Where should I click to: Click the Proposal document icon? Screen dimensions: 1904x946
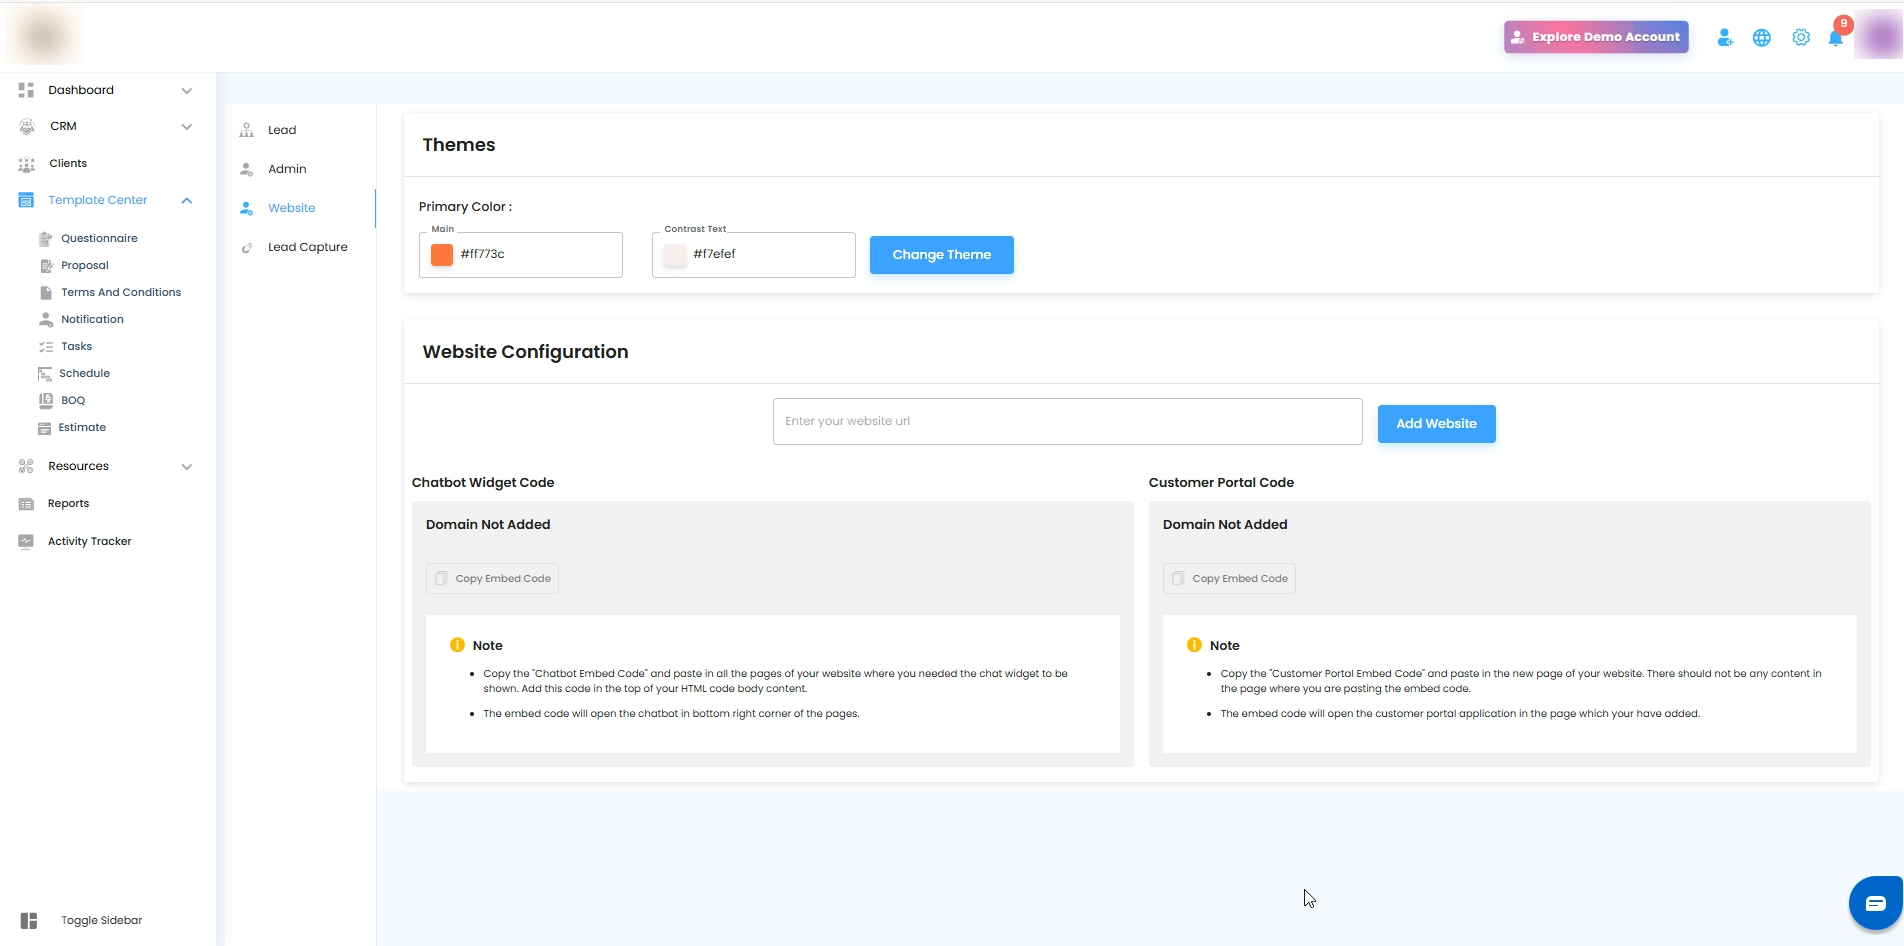coord(46,266)
